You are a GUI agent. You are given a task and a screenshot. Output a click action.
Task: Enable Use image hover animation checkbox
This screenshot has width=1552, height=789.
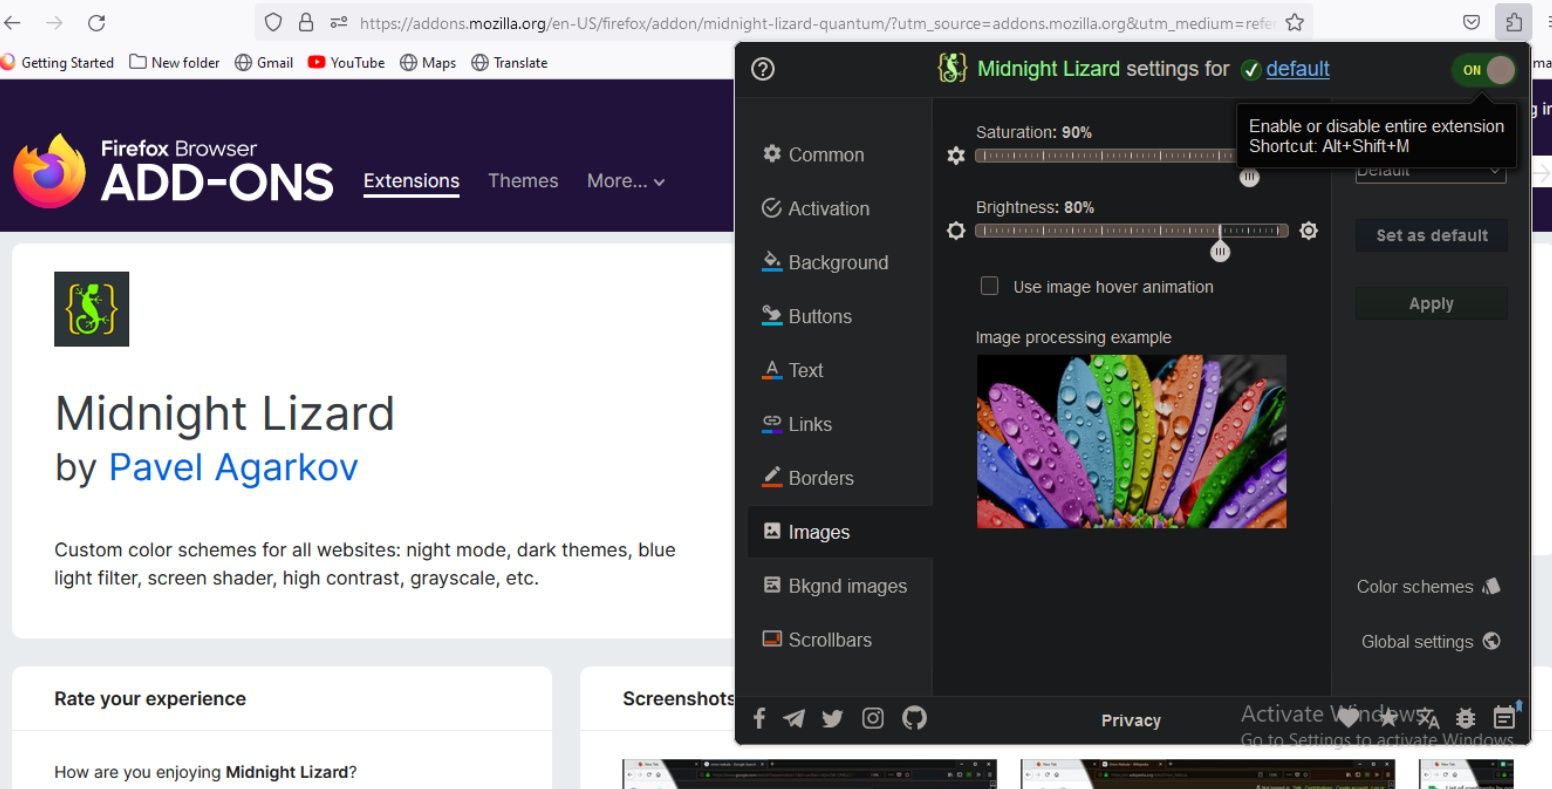[x=990, y=287]
